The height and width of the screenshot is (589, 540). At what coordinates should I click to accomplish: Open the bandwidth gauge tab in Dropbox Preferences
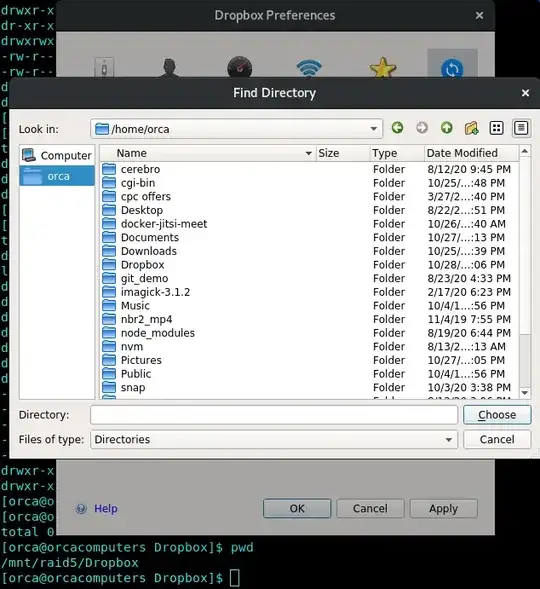pos(240,67)
